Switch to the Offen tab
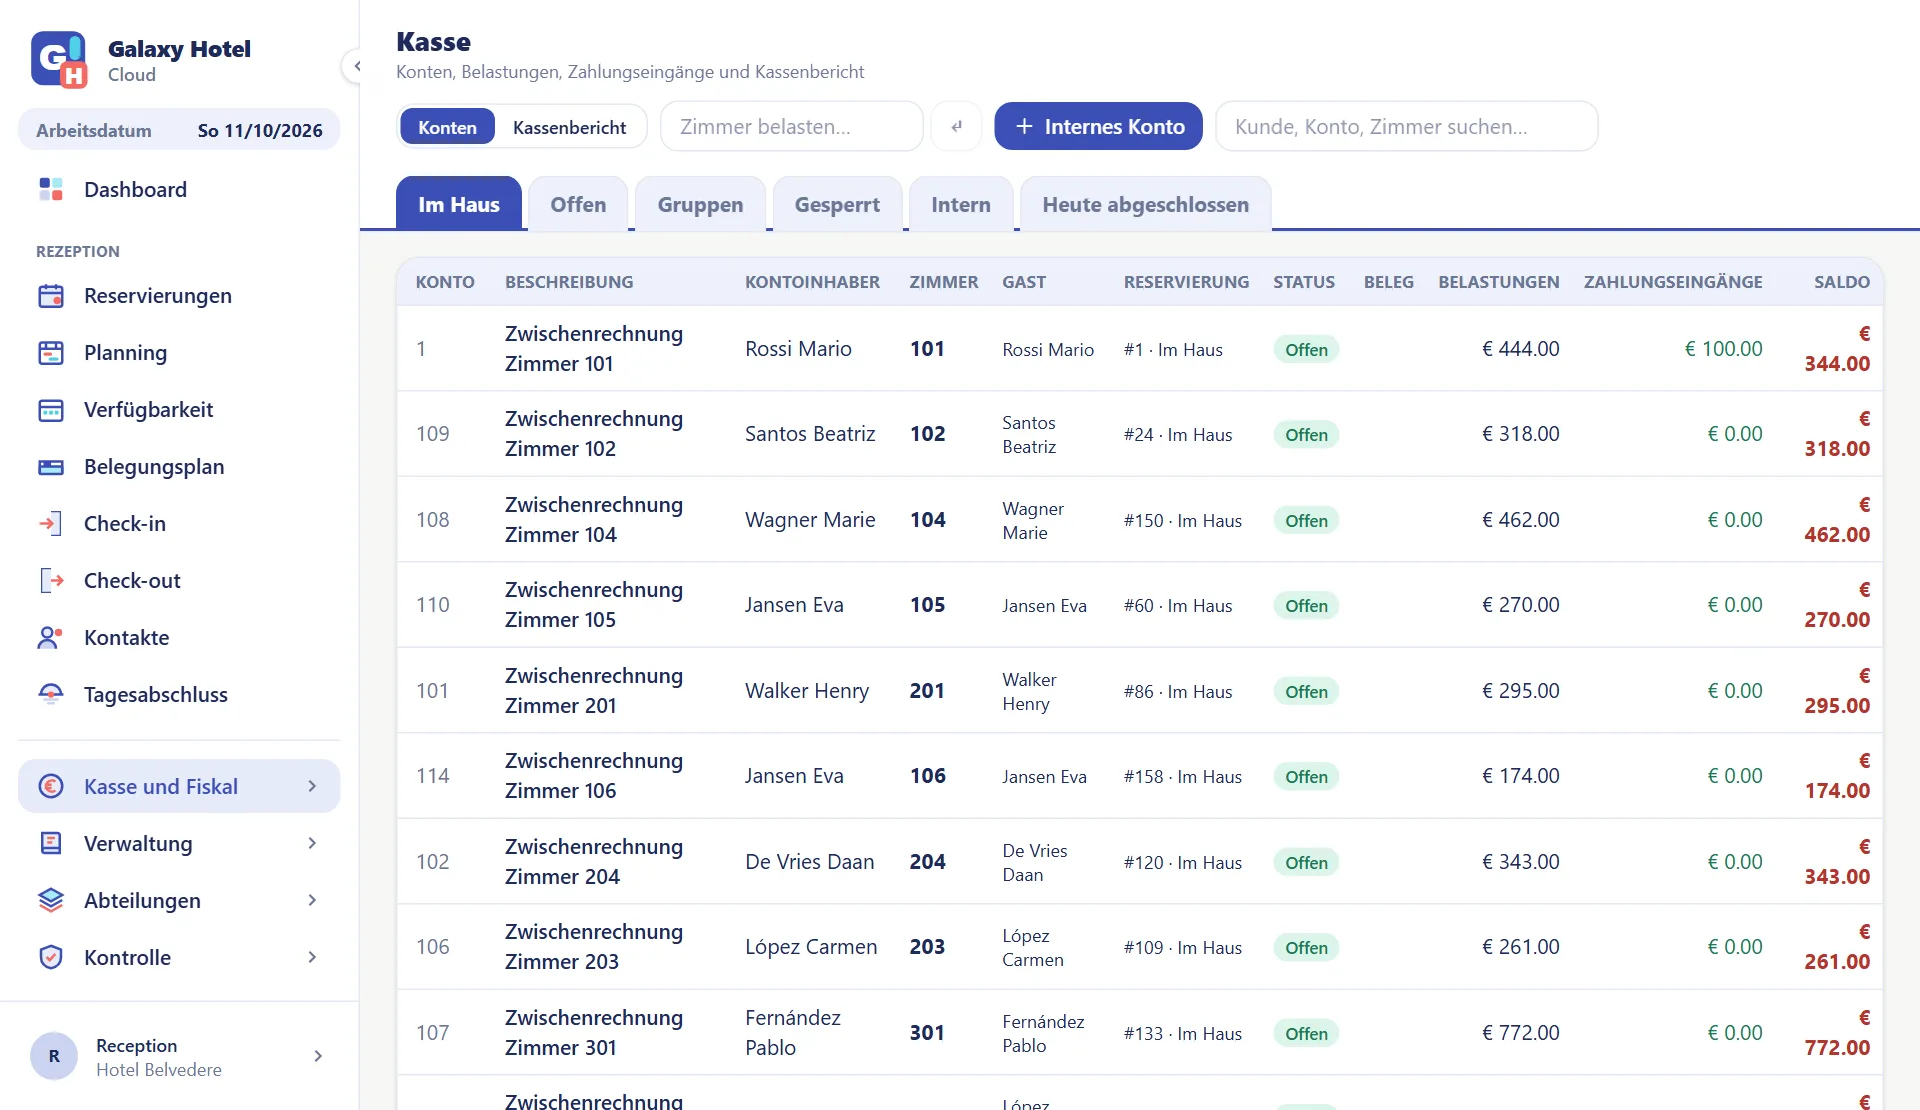The image size is (1920, 1110). [x=578, y=204]
